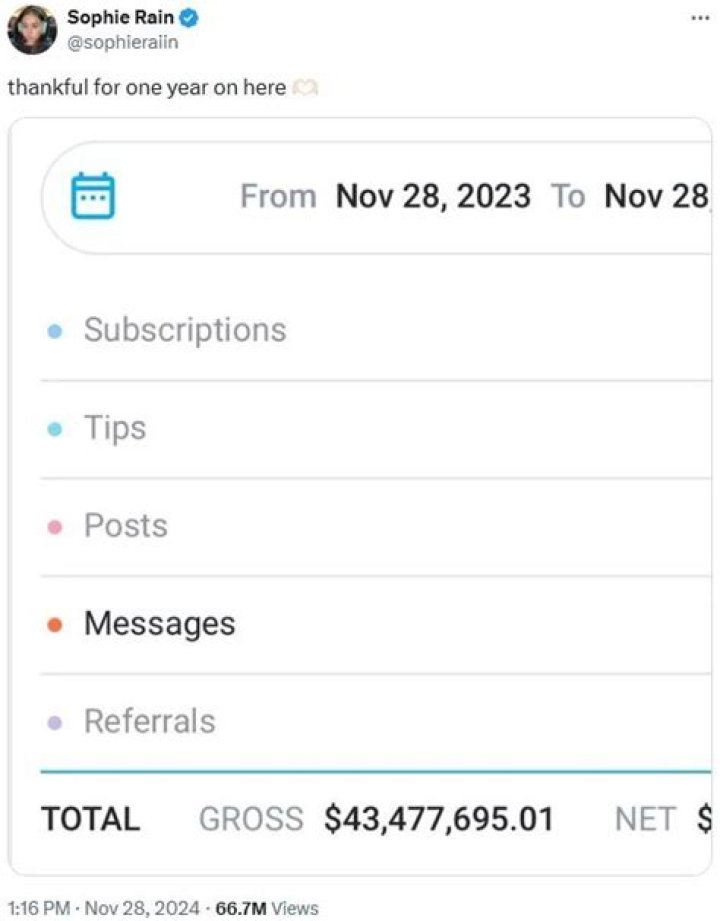Open Sophie Rain's profile avatar
Screen dimensions: 720x921
pyautogui.click(x=32, y=30)
